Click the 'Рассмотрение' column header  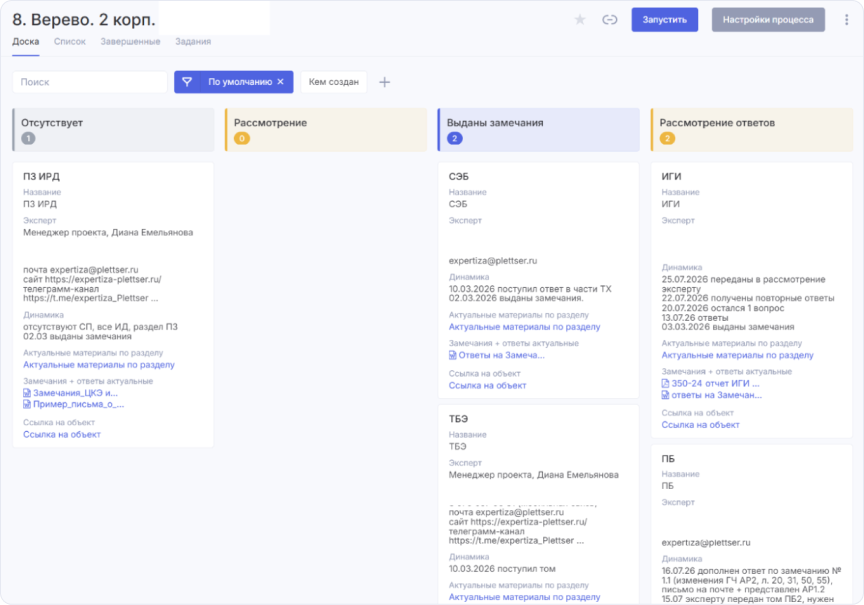326,130
